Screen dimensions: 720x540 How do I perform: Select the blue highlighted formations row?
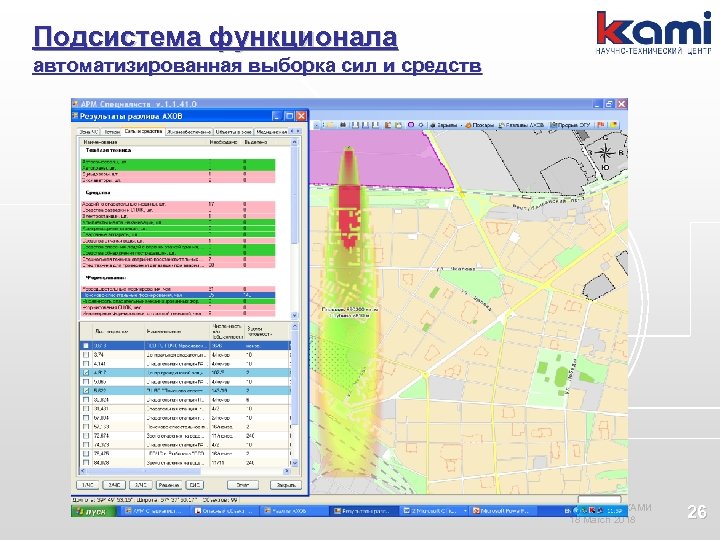tap(178, 295)
